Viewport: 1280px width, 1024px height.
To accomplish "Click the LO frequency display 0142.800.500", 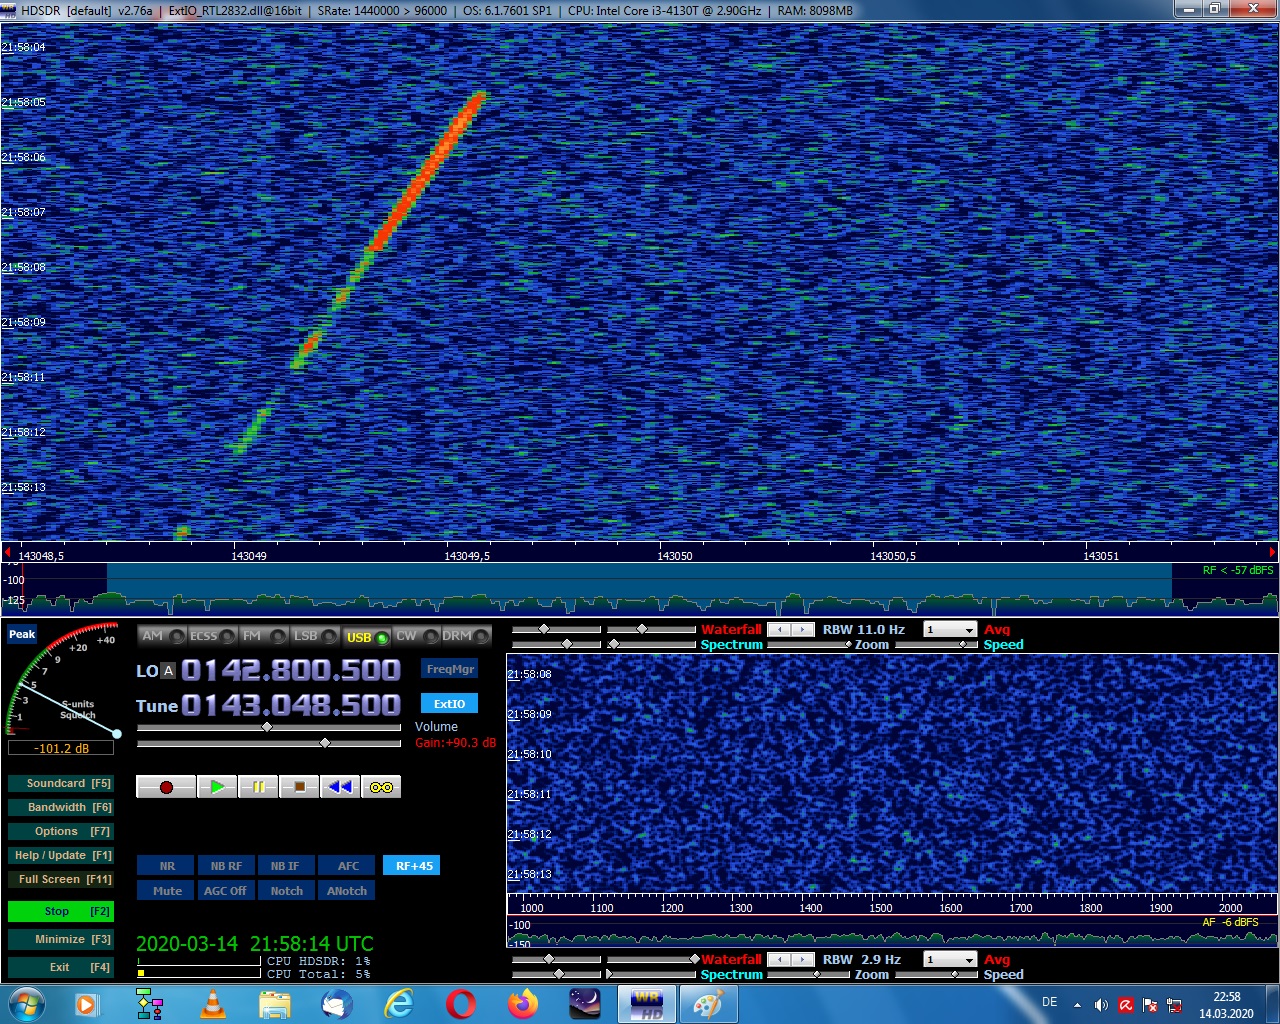I will [291, 670].
